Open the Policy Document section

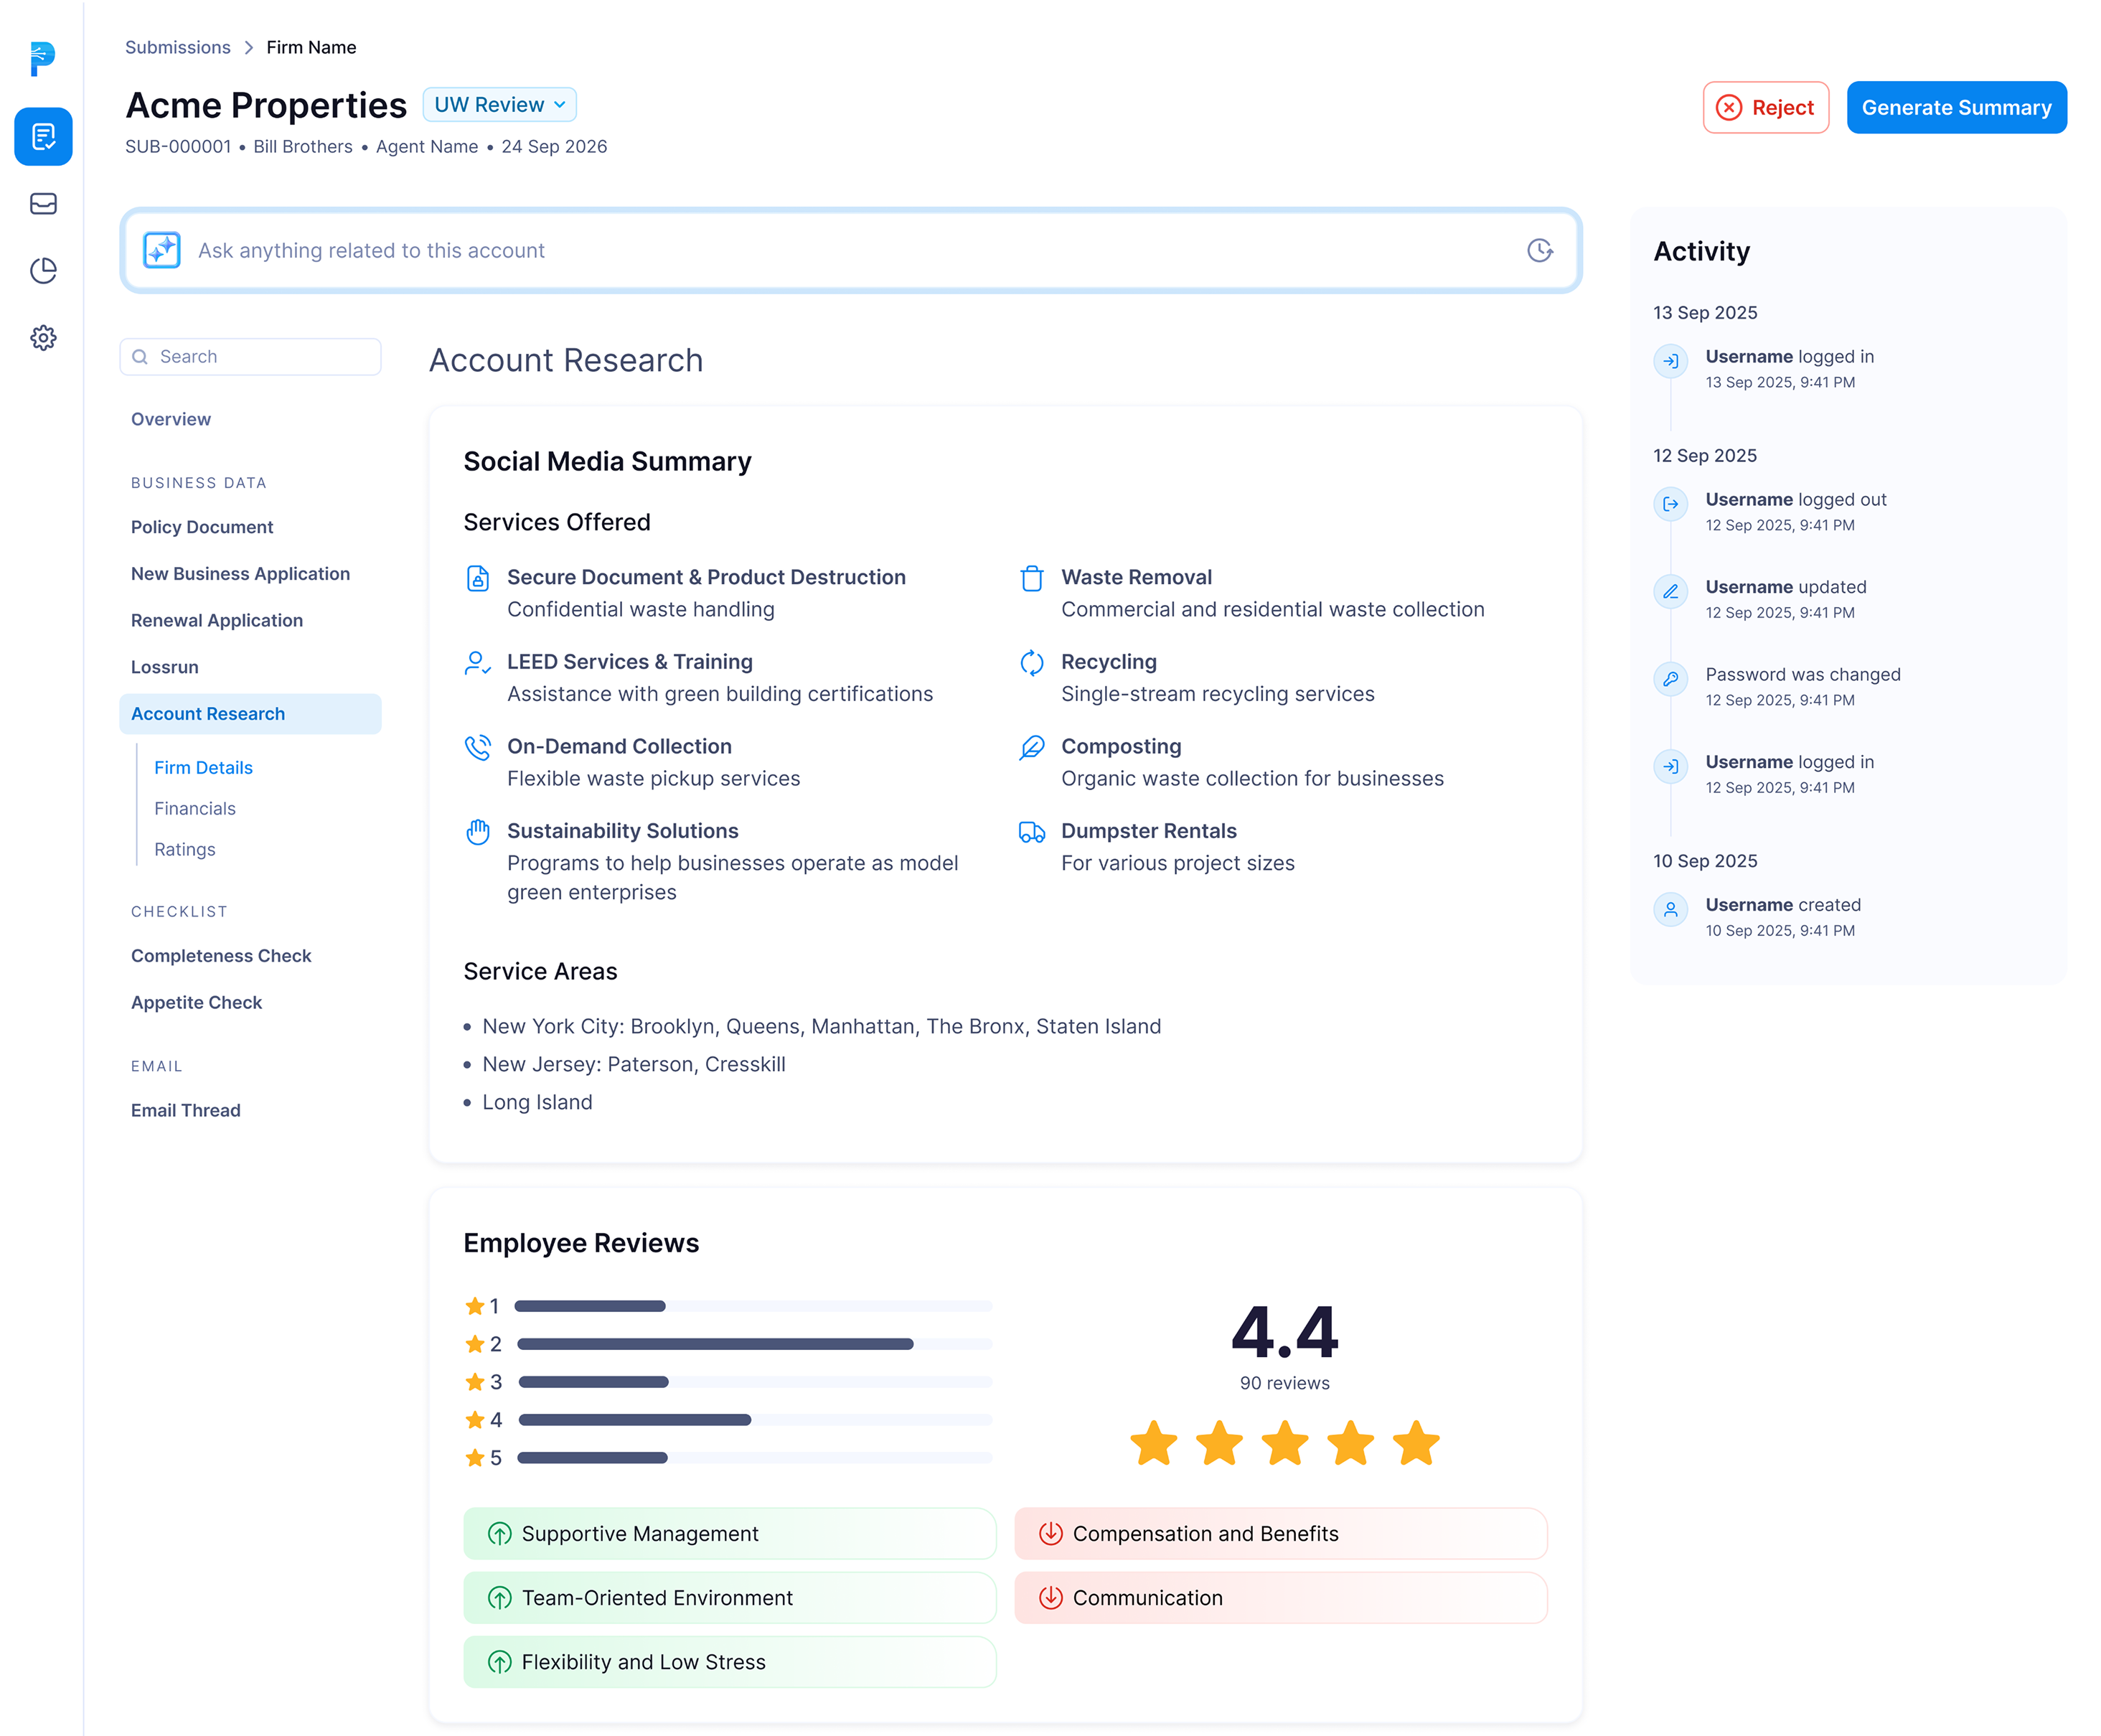coord(202,527)
